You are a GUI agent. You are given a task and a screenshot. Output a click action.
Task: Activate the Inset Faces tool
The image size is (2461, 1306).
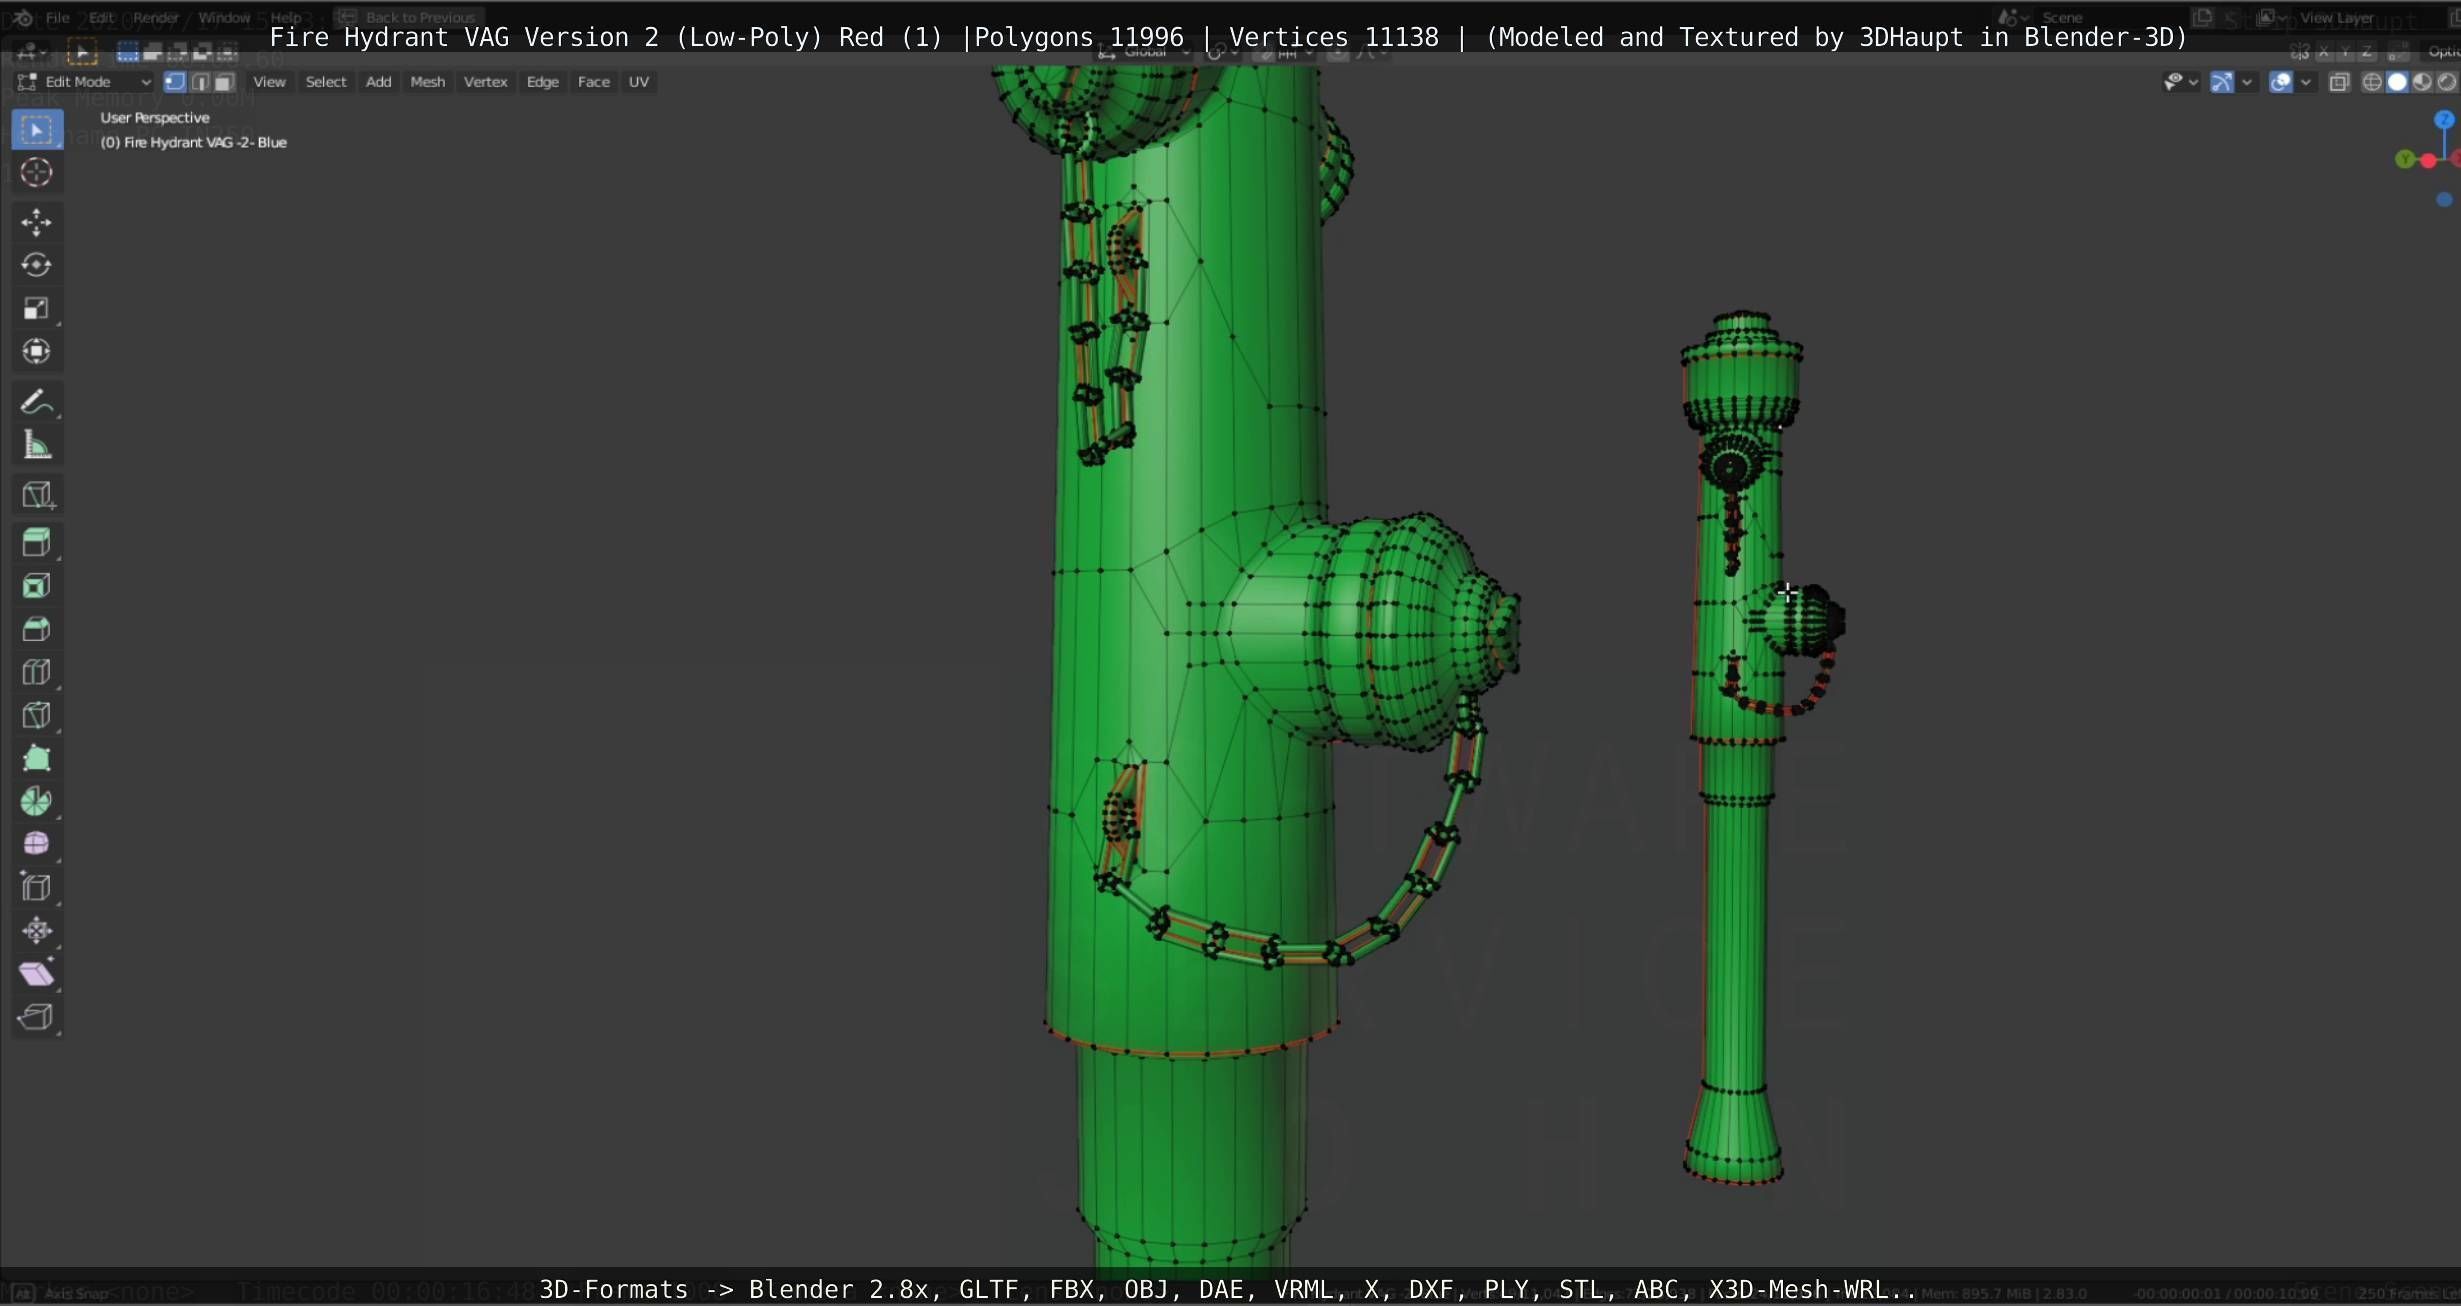click(x=37, y=586)
